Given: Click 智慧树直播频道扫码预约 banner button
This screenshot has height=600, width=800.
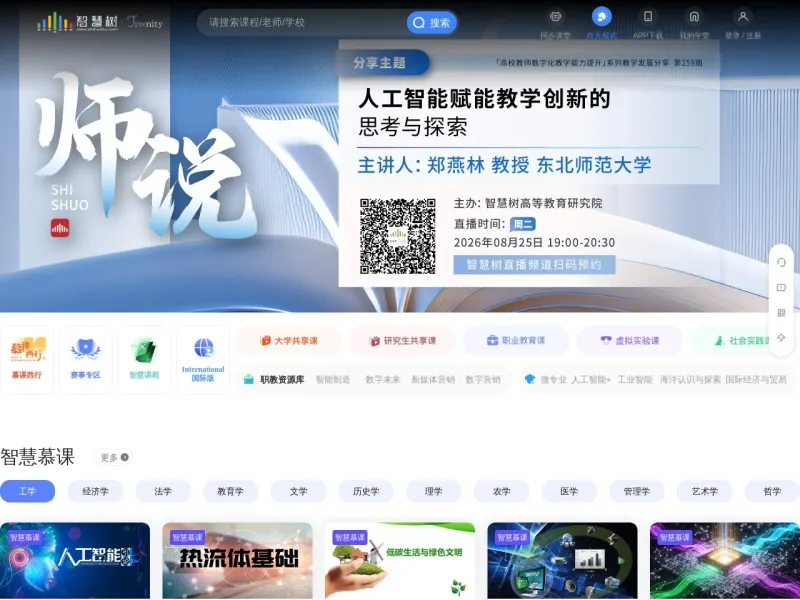Looking at the screenshot, I should 534,264.
